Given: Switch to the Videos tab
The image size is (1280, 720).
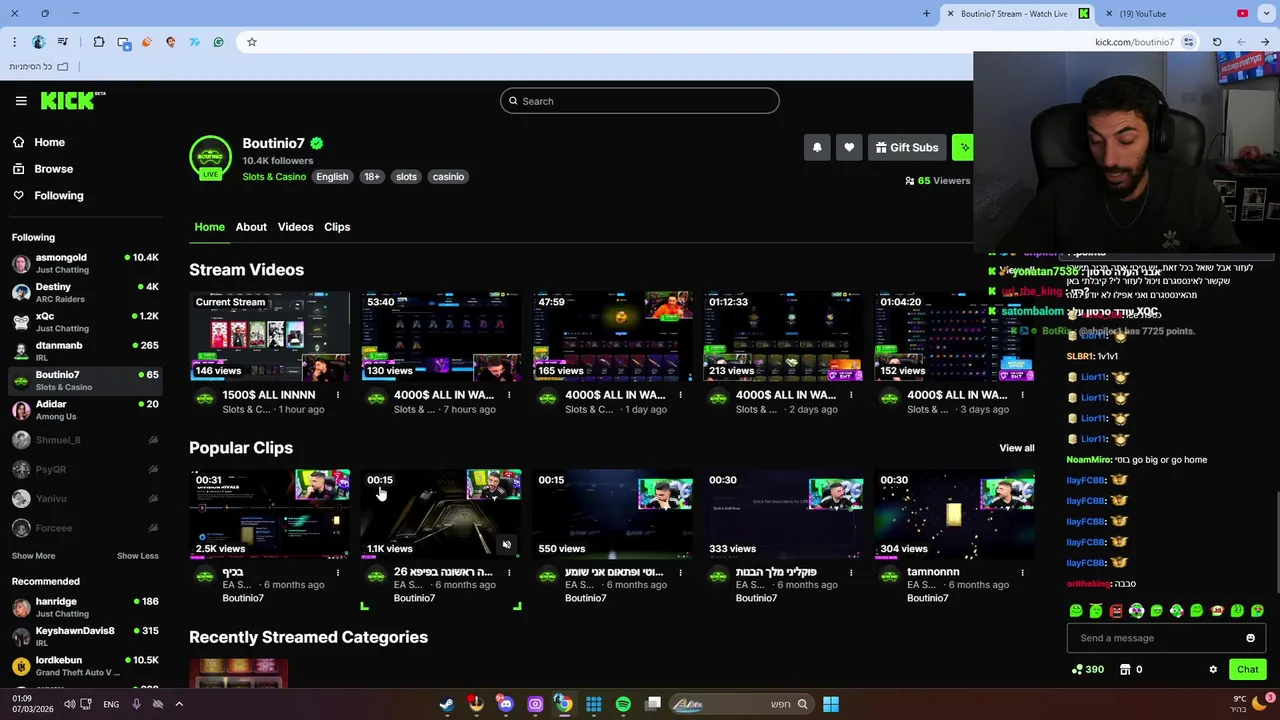Looking at the screenshot, I should (x=295, y=227).
